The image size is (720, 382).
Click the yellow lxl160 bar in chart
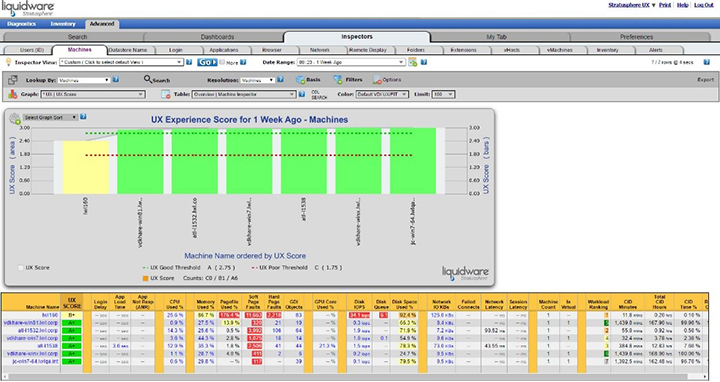coord(86,167)
